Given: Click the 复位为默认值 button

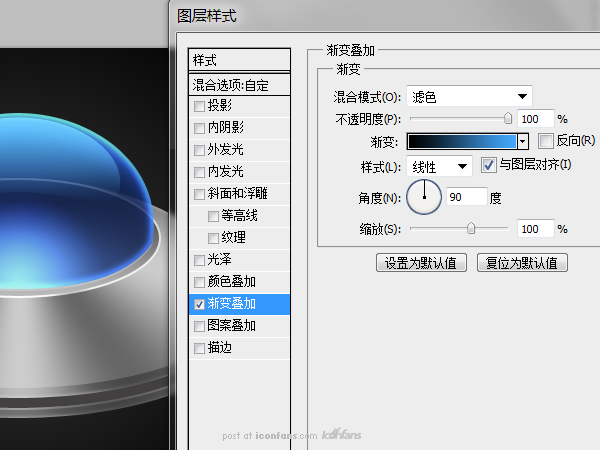Looking at the screenshot, I should coord(522,263).
